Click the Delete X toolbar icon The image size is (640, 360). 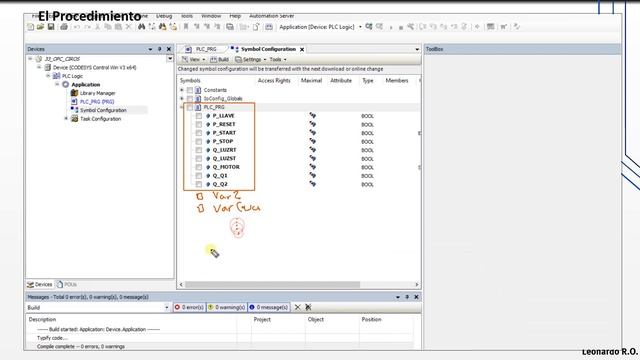pyautogui.click(x=128, y=27)
